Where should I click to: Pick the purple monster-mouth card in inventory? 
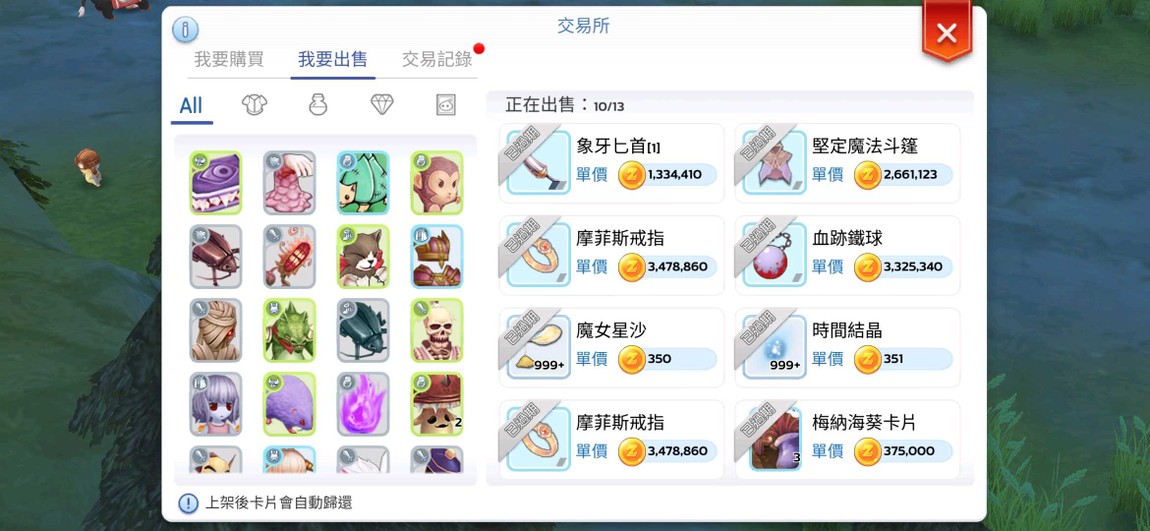pos(216,183)
